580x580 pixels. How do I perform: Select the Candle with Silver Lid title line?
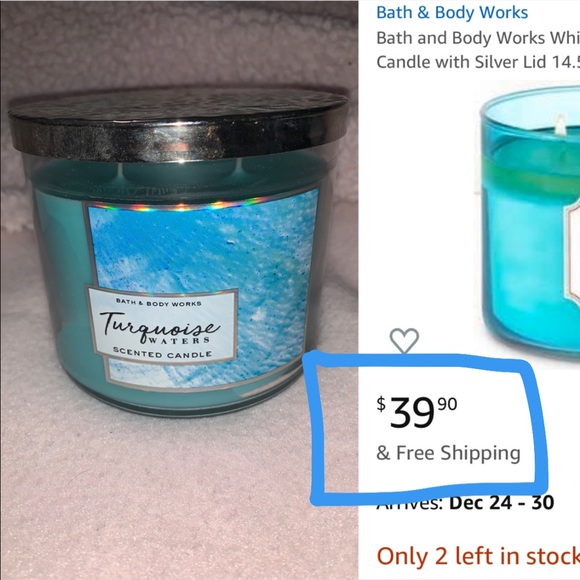[478, 62]
